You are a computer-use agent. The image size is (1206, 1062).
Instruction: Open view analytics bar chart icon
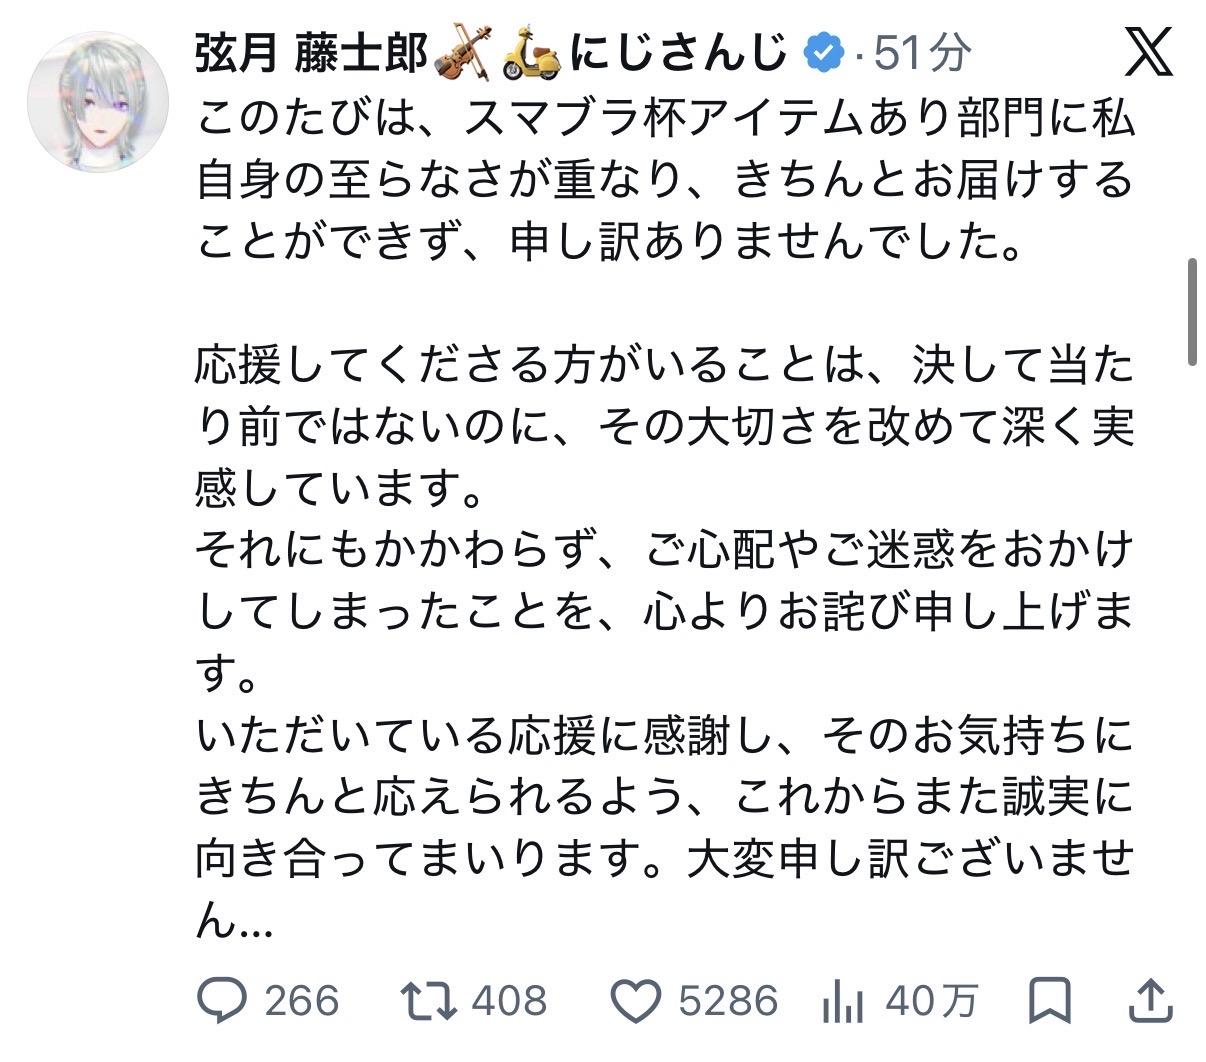pyautogui.click(x=843, y=1000)
